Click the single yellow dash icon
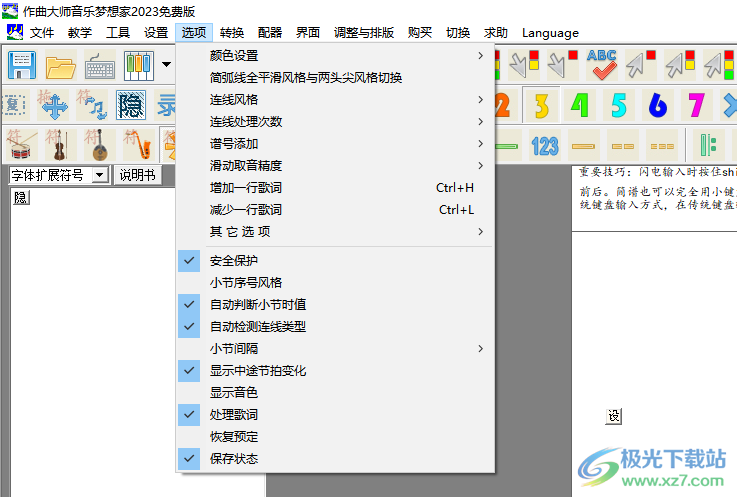The width and height of the screenshot is (737, 497). pos(583,146)
